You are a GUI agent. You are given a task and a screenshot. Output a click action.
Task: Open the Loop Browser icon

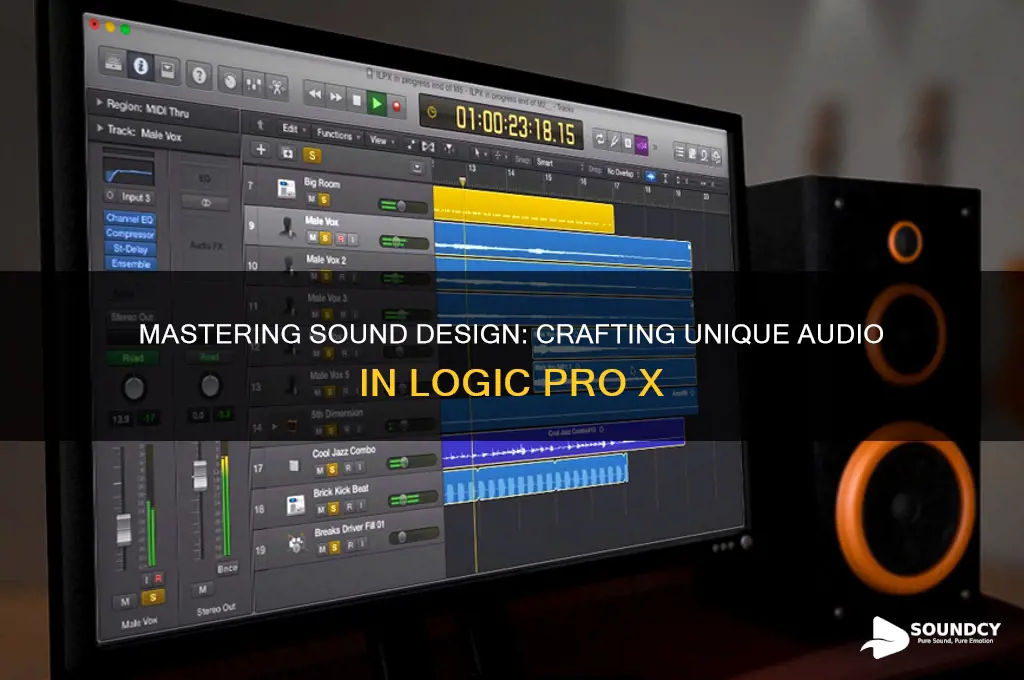(704, 155)
